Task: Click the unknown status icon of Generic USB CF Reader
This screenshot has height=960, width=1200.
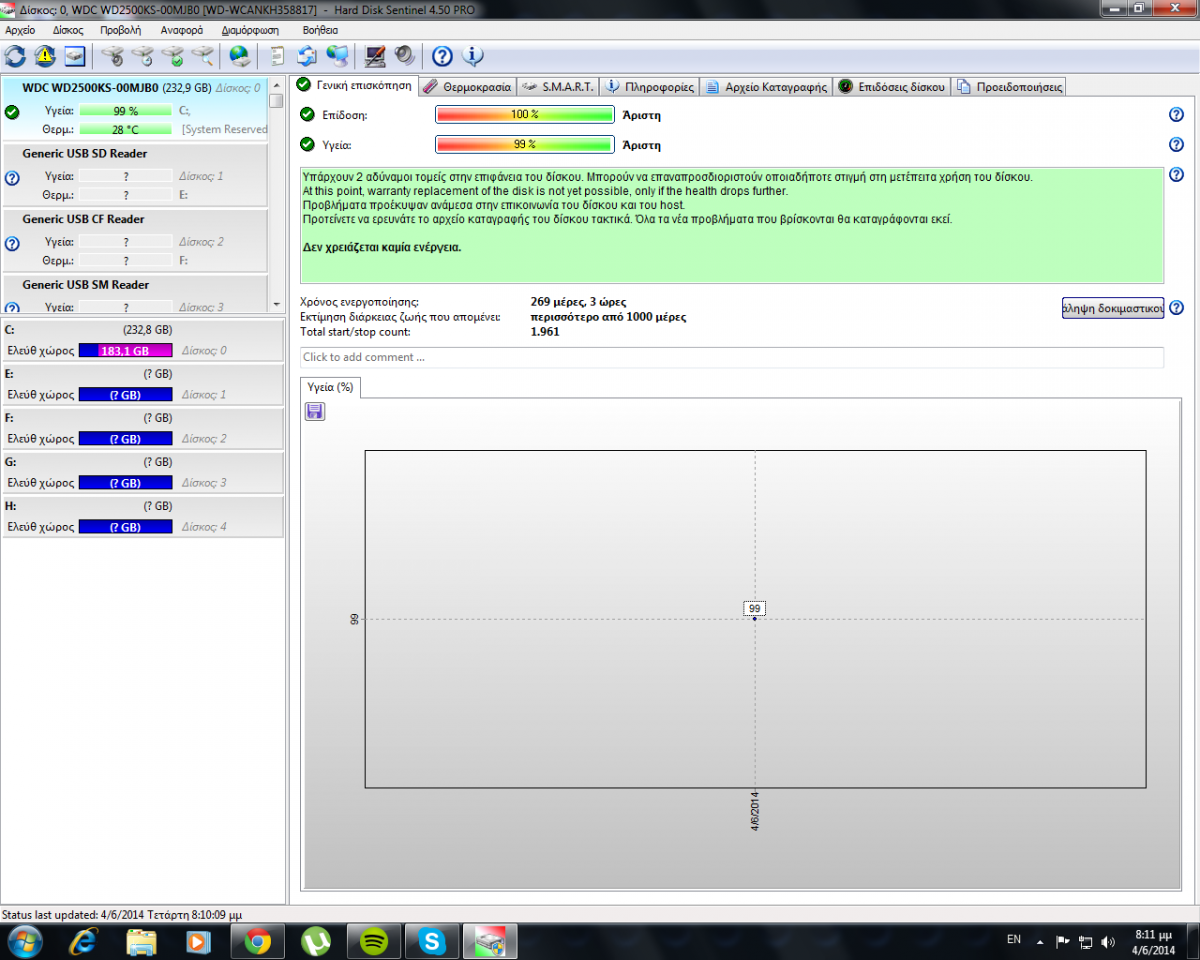Action: coord(12,243)
